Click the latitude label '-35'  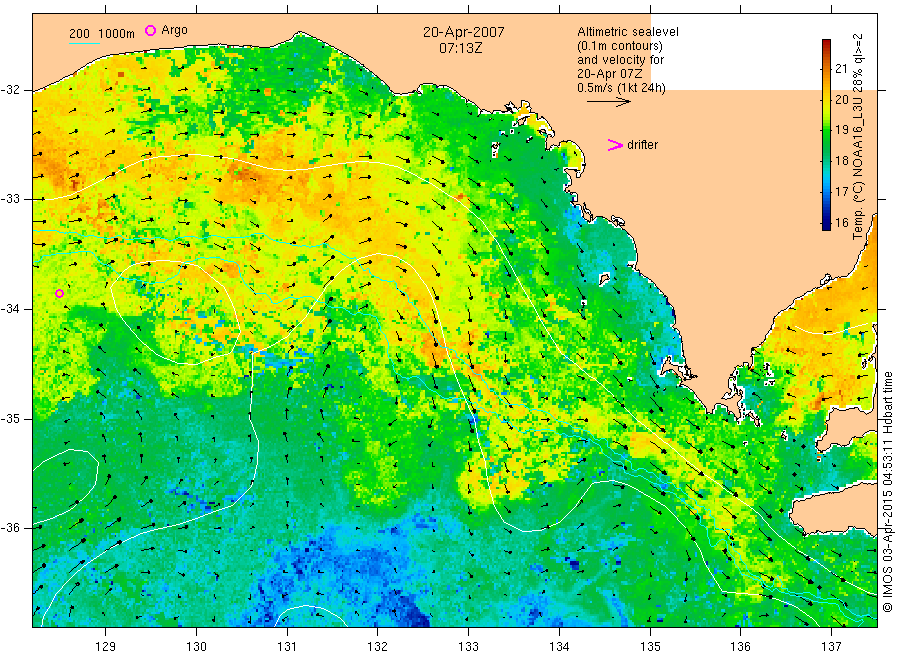pos(10,418)
